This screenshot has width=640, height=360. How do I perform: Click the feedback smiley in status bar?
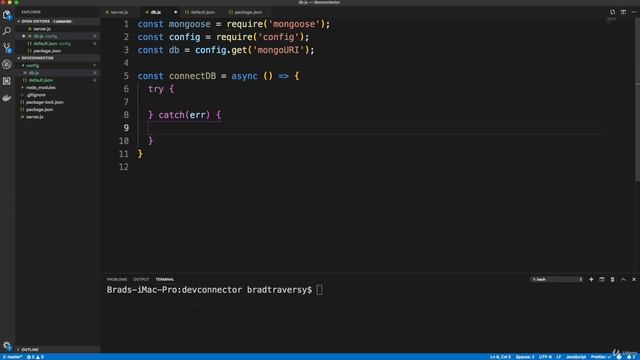(x=619, y=357)
